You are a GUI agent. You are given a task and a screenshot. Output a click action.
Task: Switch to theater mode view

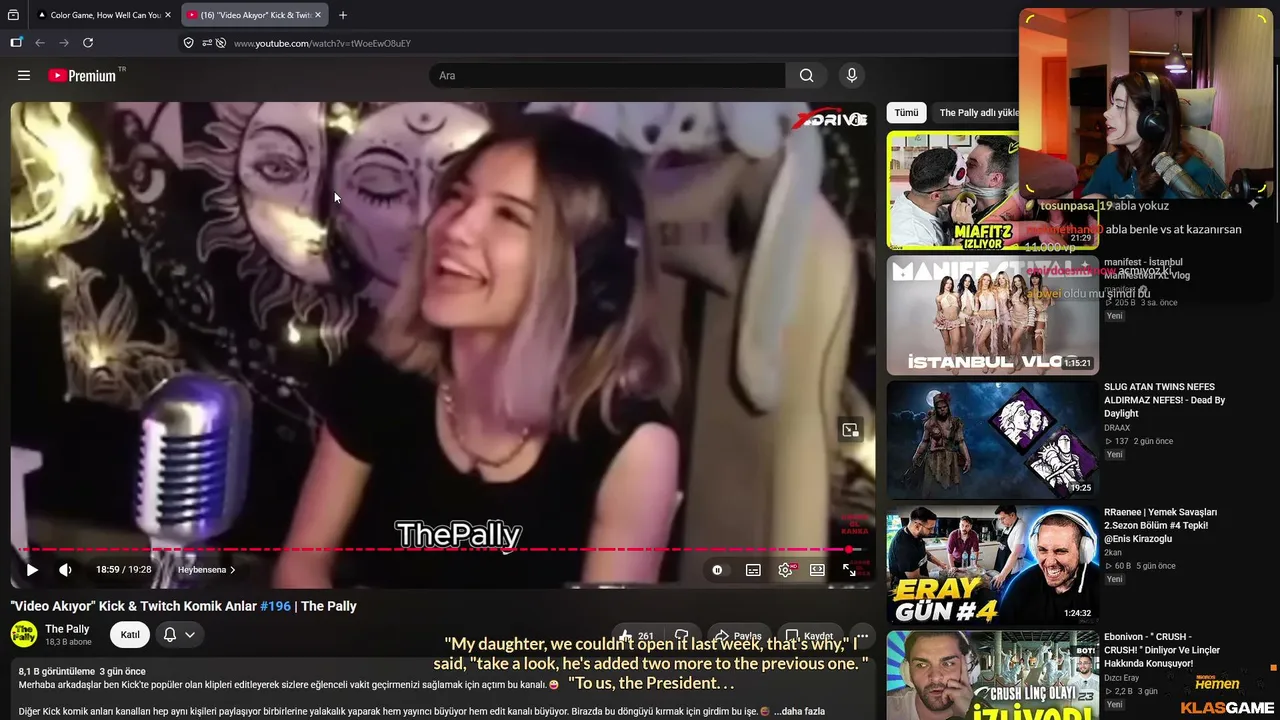tap(817, 570)
